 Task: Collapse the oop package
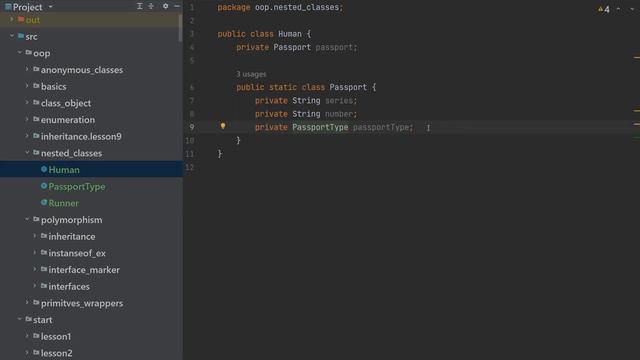[x=19, y=53]
